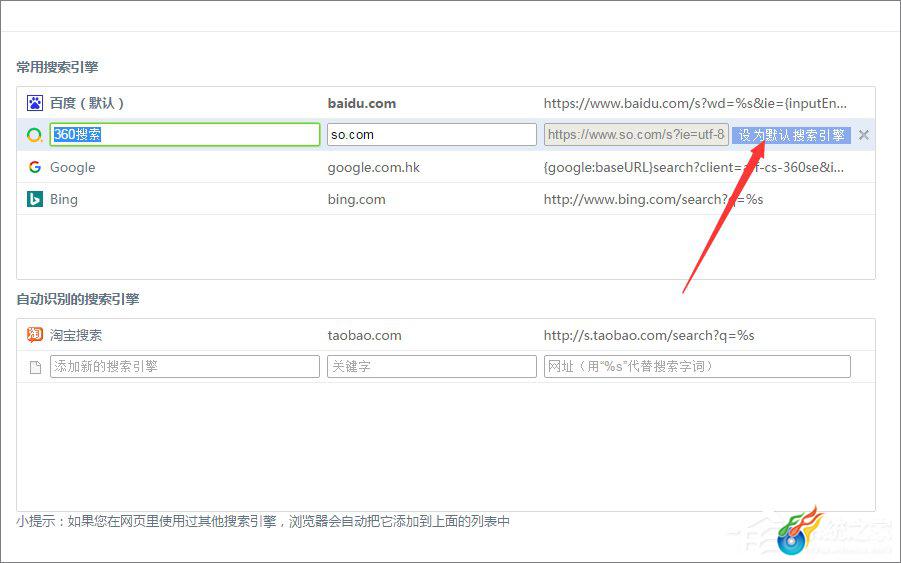901x563 pixels.
Task: Select the 百度（默认）row name
Action: 87,103
